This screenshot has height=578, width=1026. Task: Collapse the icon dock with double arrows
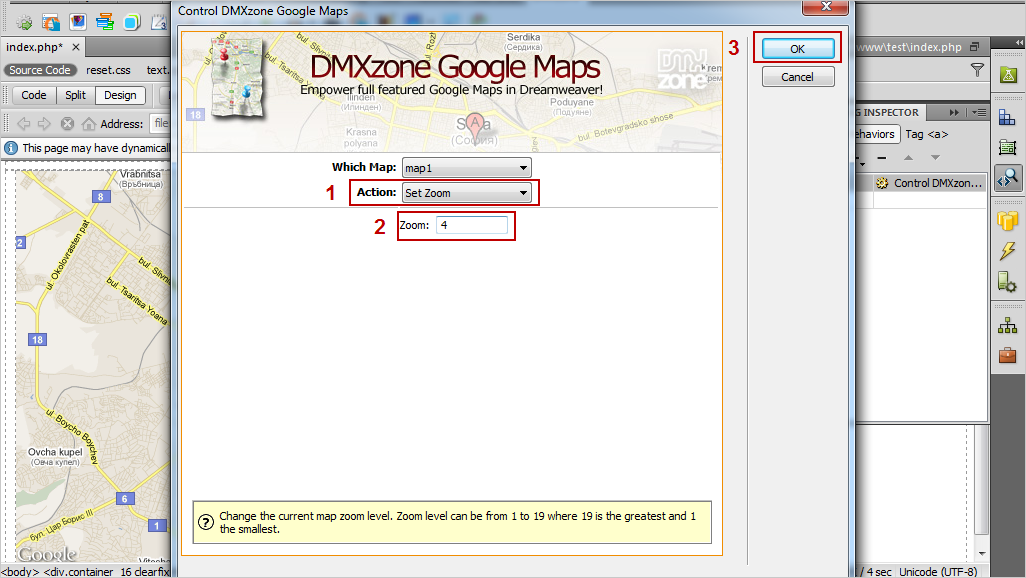coord(1019,42)
